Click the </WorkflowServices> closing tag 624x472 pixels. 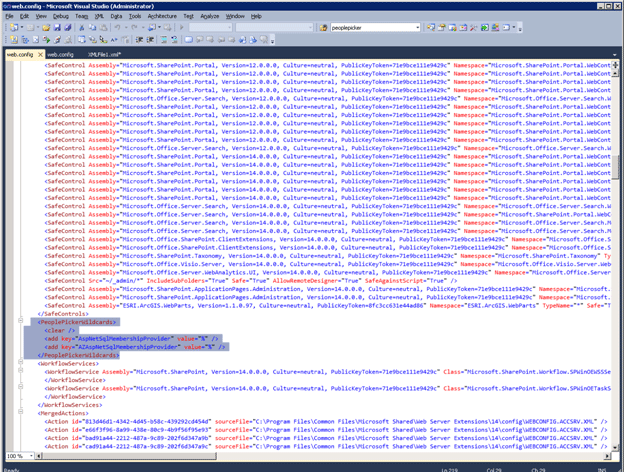pyautogui.click(x=70, y=405)
